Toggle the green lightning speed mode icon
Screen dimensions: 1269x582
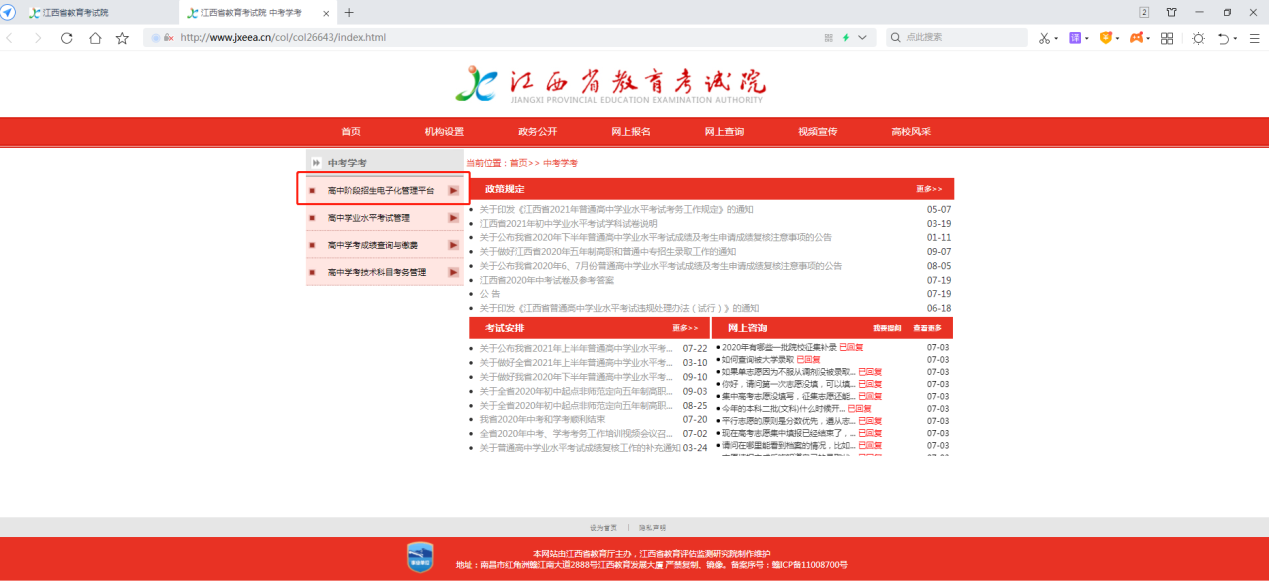click(846, 38)
